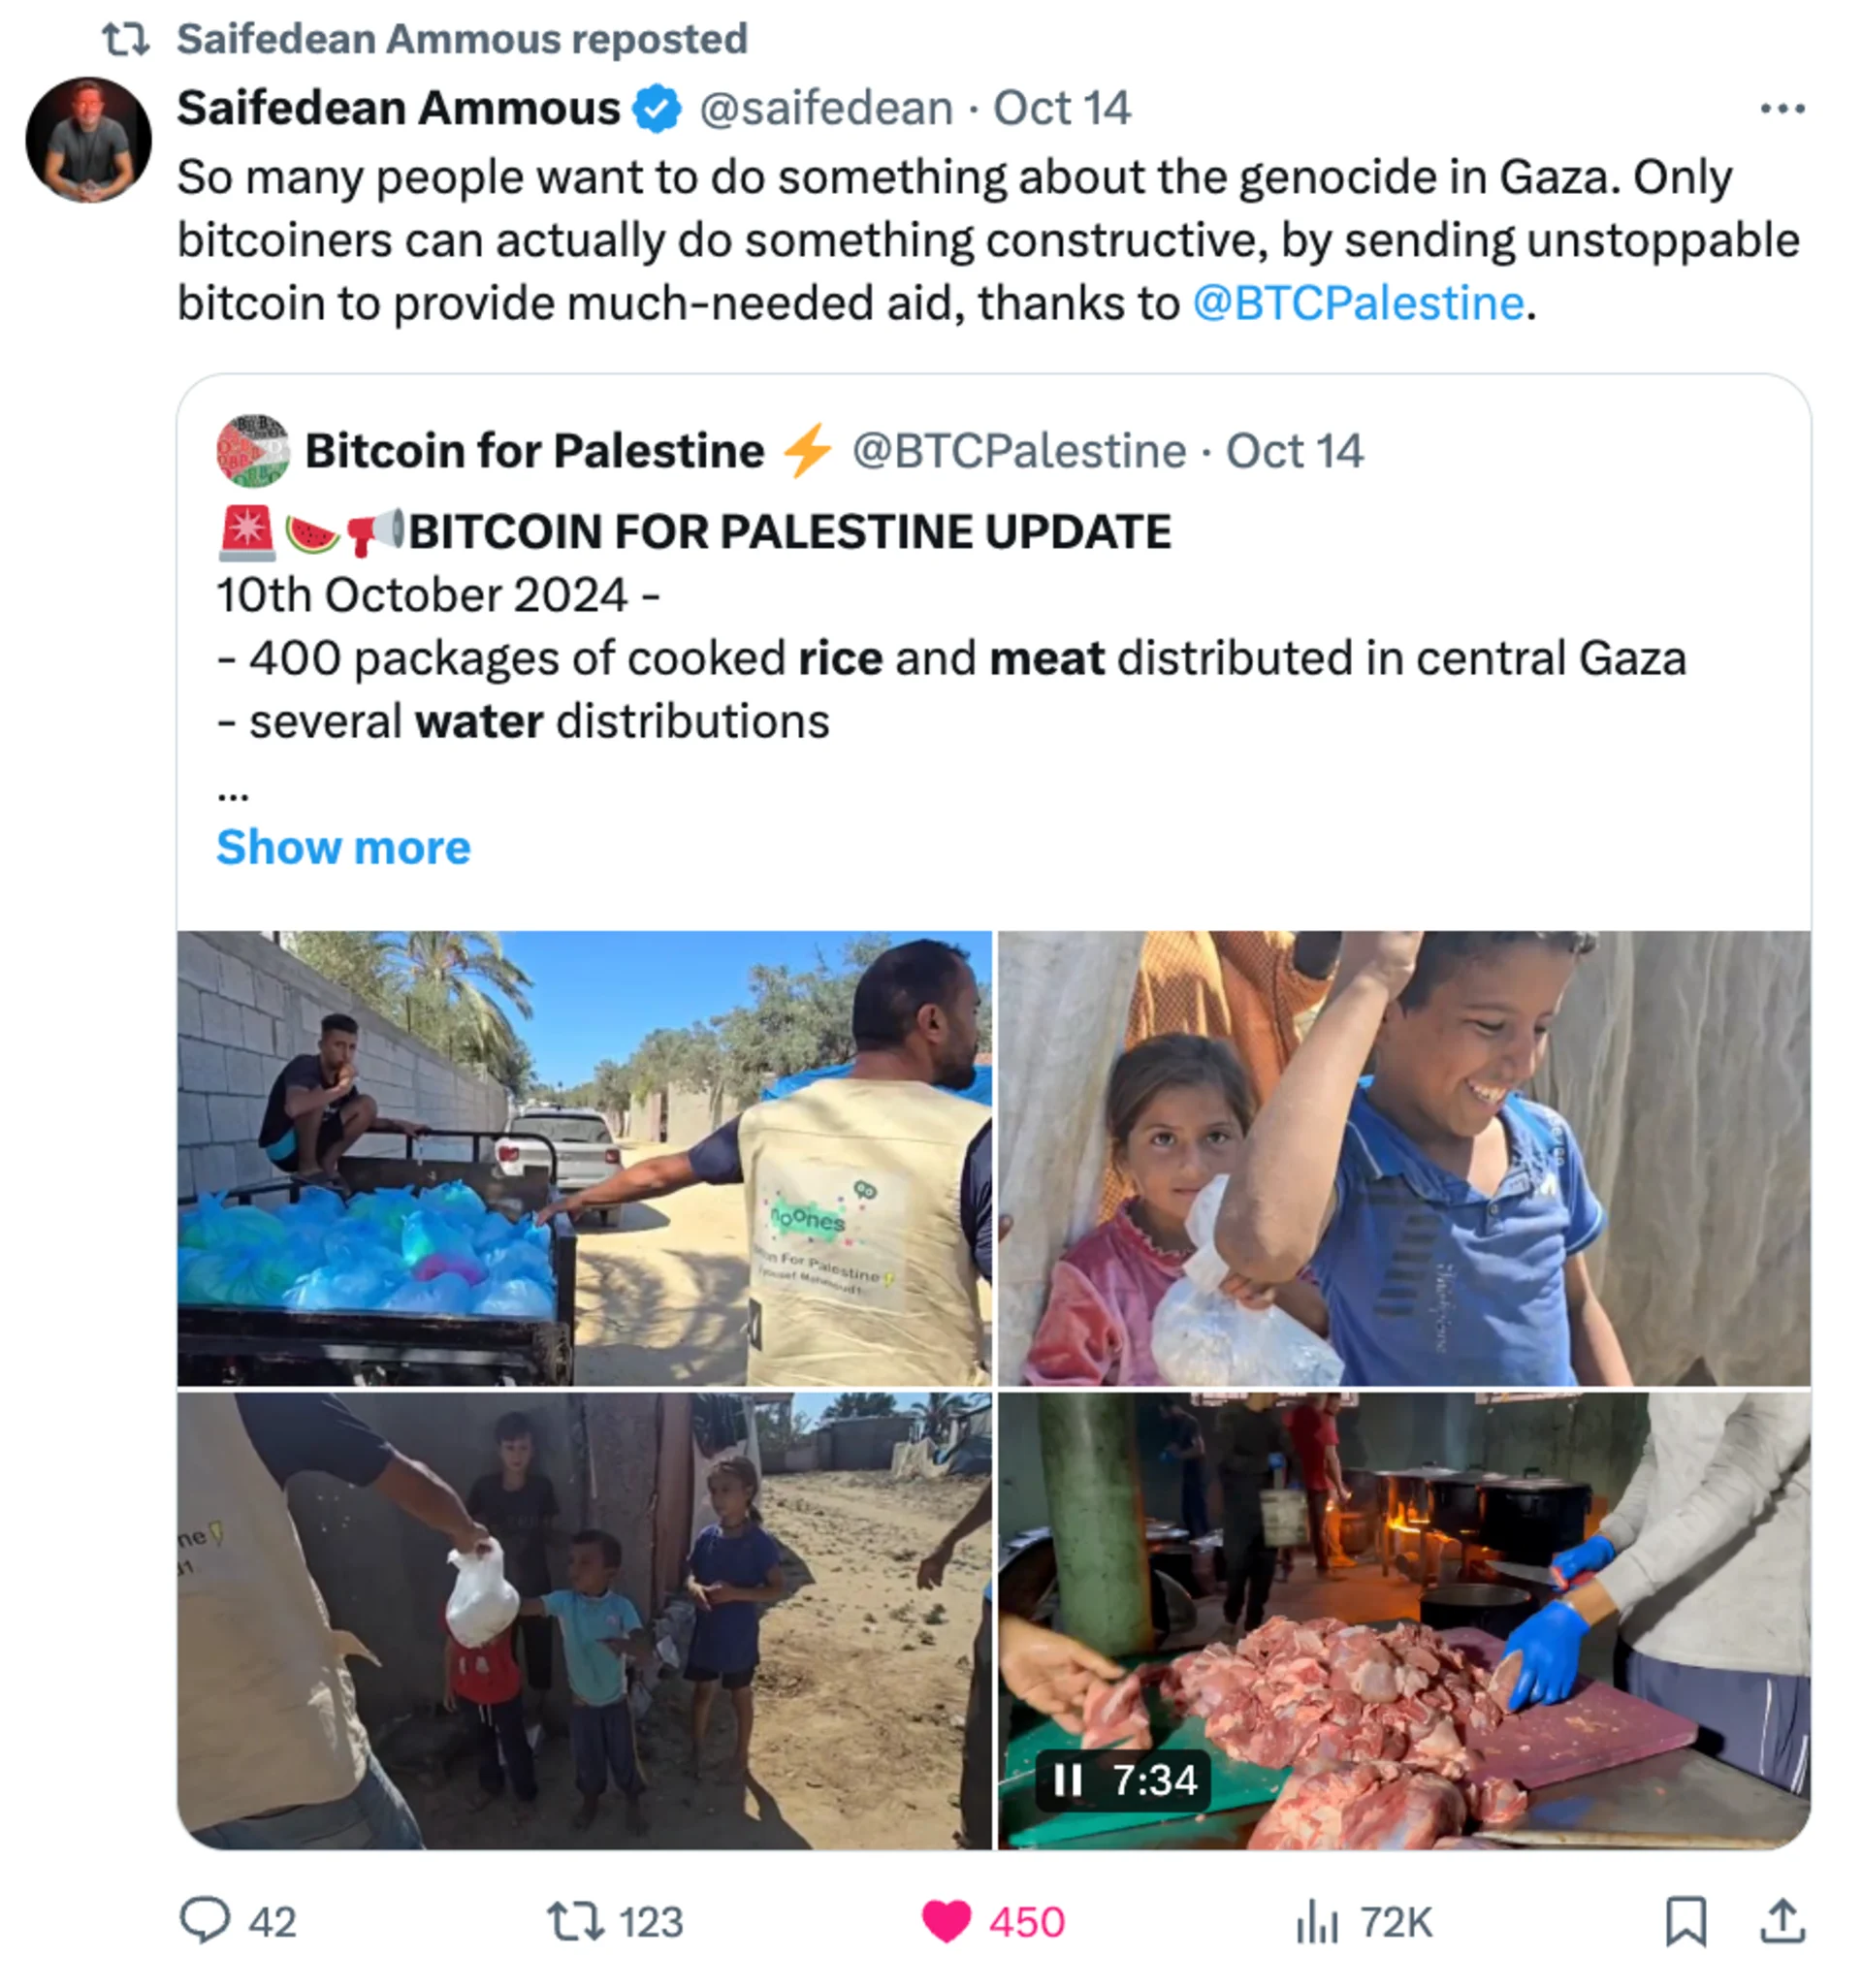The image size is (1862, 1988).
Task: Click the blue verified badge
Action: click(656, 108)
